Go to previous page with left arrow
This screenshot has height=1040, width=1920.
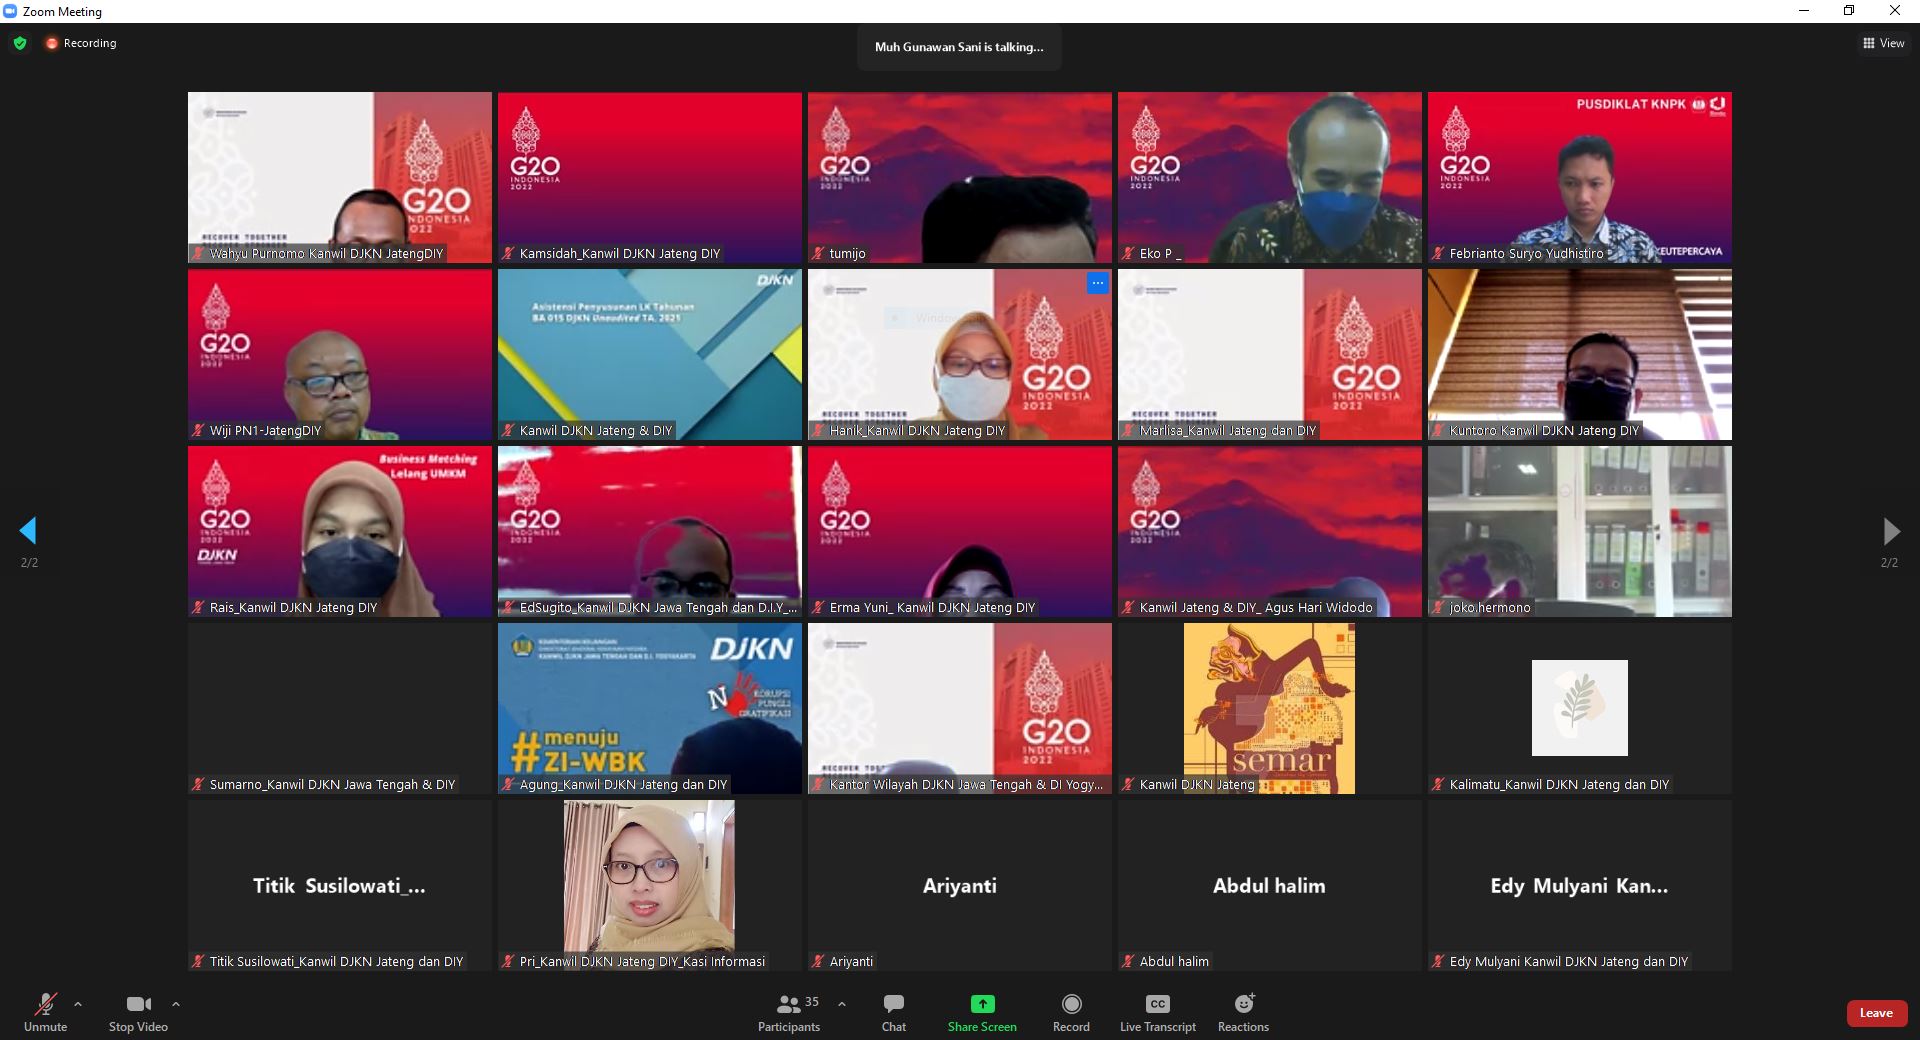[x=28, y=530]
